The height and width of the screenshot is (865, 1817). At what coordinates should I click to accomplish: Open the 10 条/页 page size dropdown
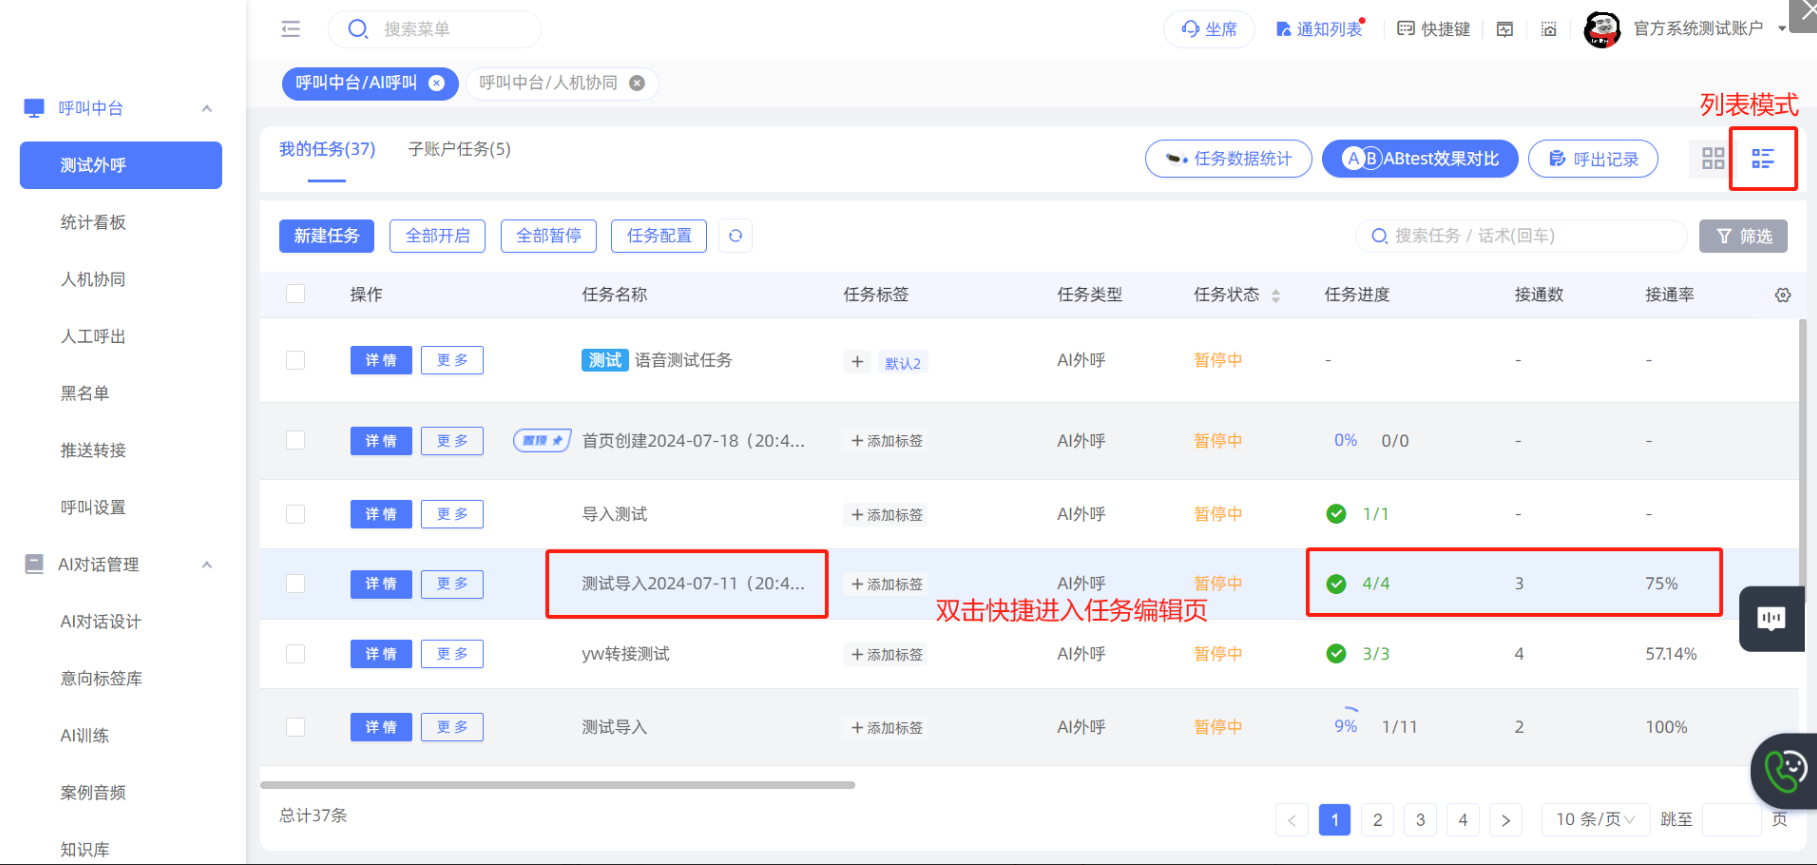1595,820
